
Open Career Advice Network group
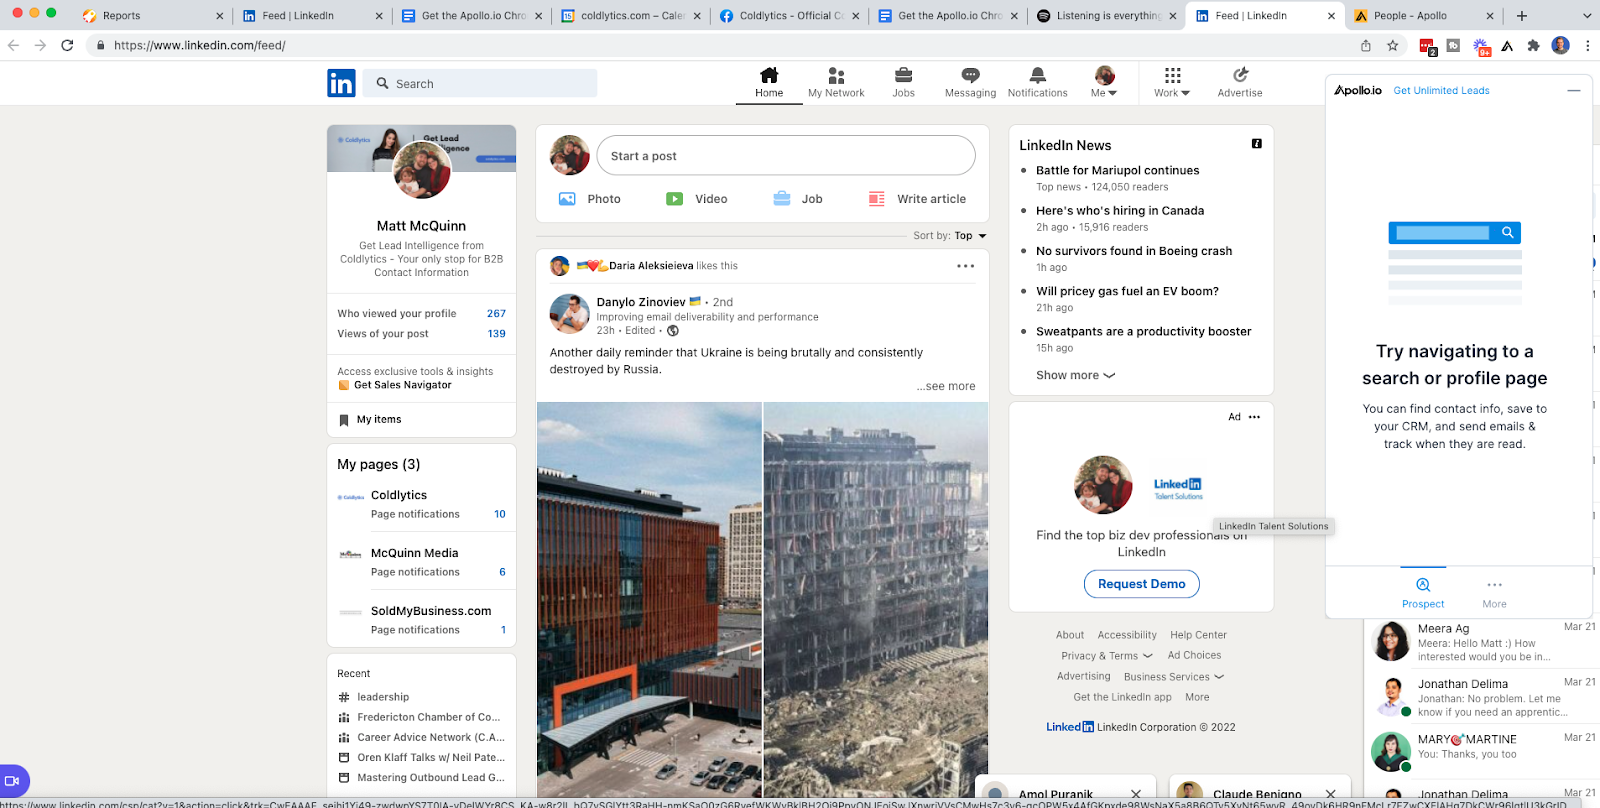431,737
